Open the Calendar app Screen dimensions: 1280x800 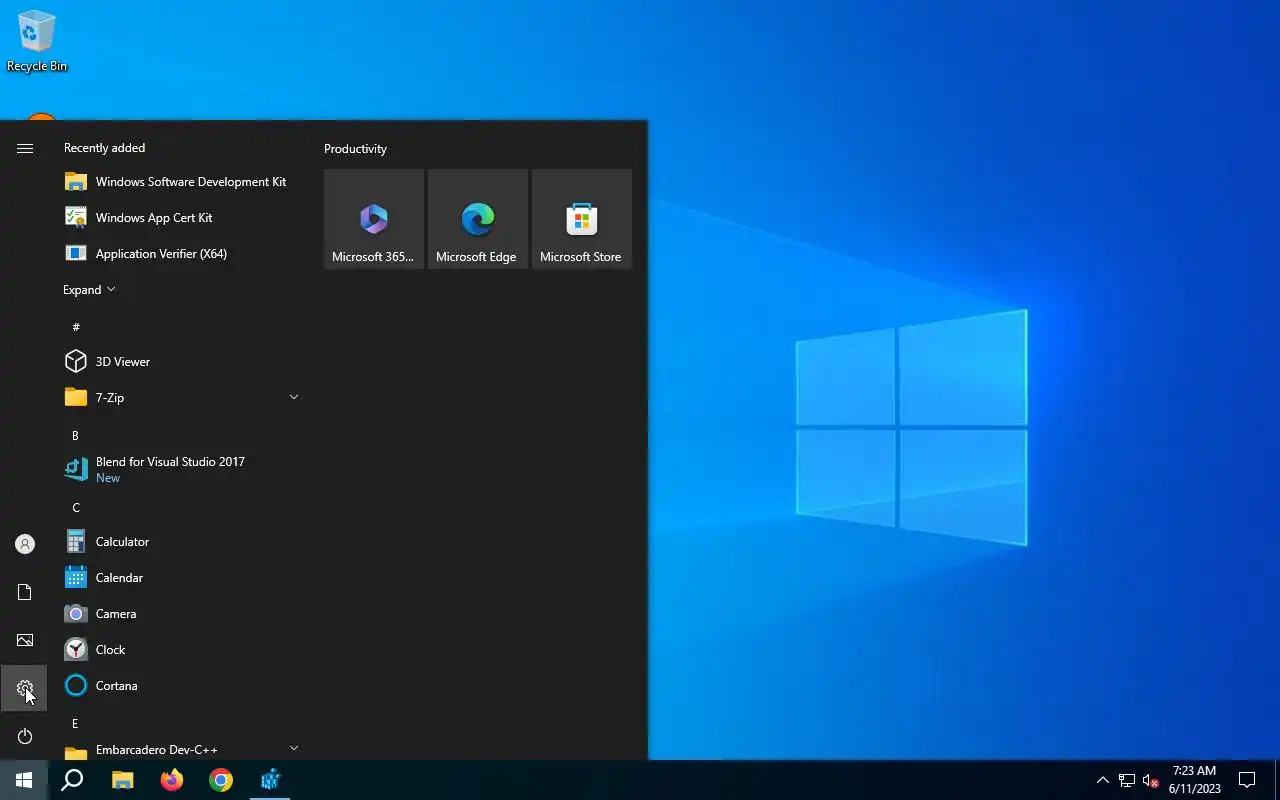[181, 578]
